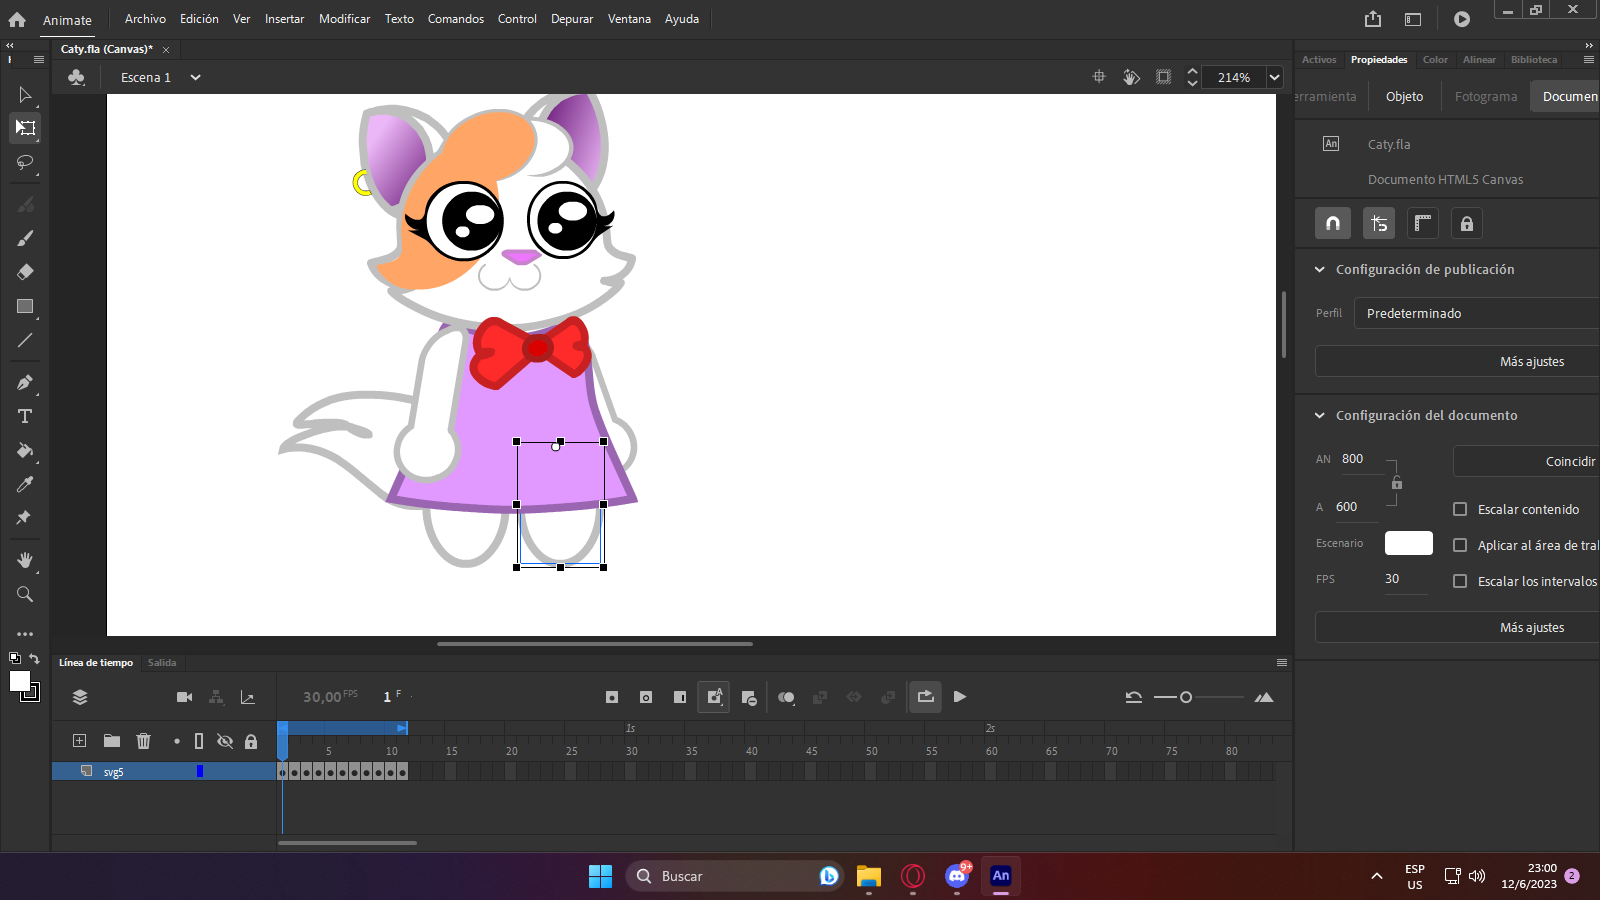Image resolution: width=1600 pixels, height=900 pixels.
Task: Open the zoom percentage dropdown
Action: pyautogui.click(x=1275, y=77)
